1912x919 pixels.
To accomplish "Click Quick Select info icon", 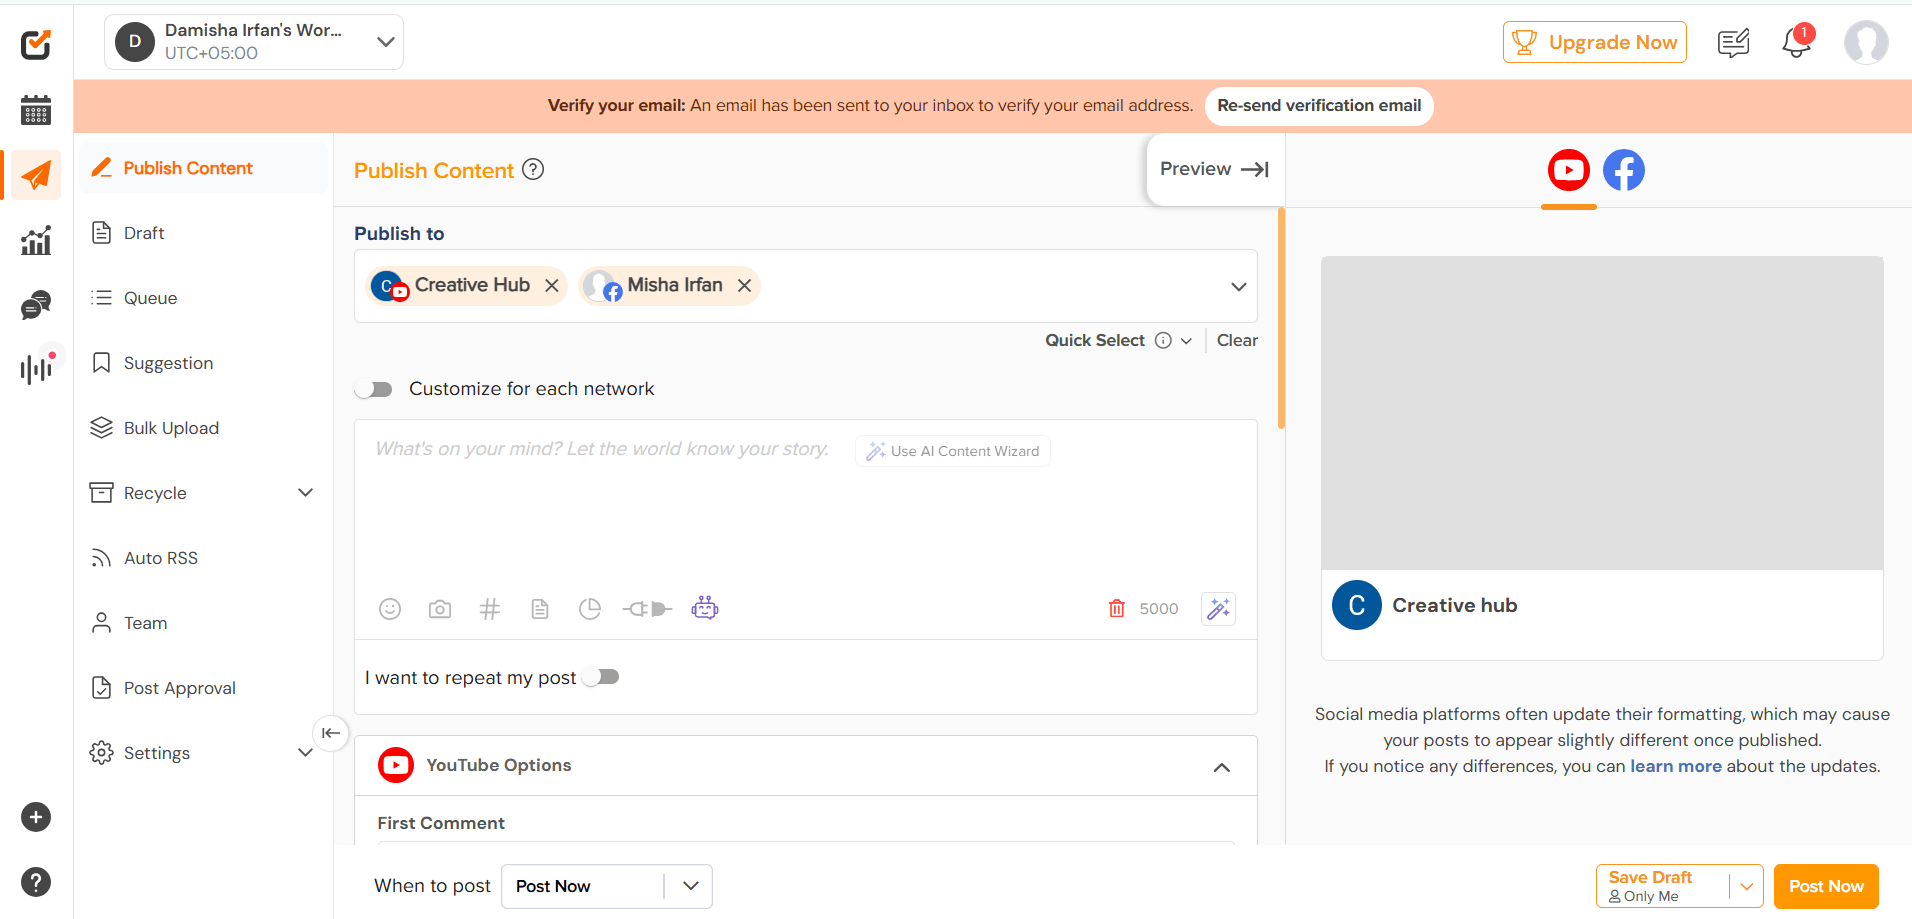I will click(x=1163, y=340).
